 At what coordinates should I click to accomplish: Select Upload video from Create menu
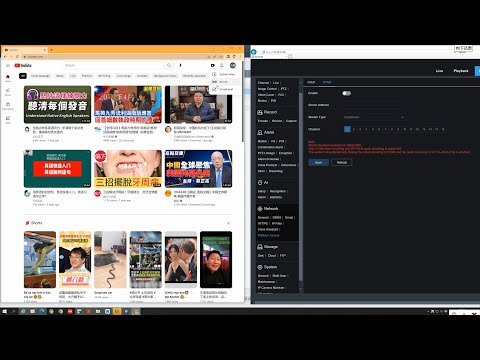(x=224, y=74)
